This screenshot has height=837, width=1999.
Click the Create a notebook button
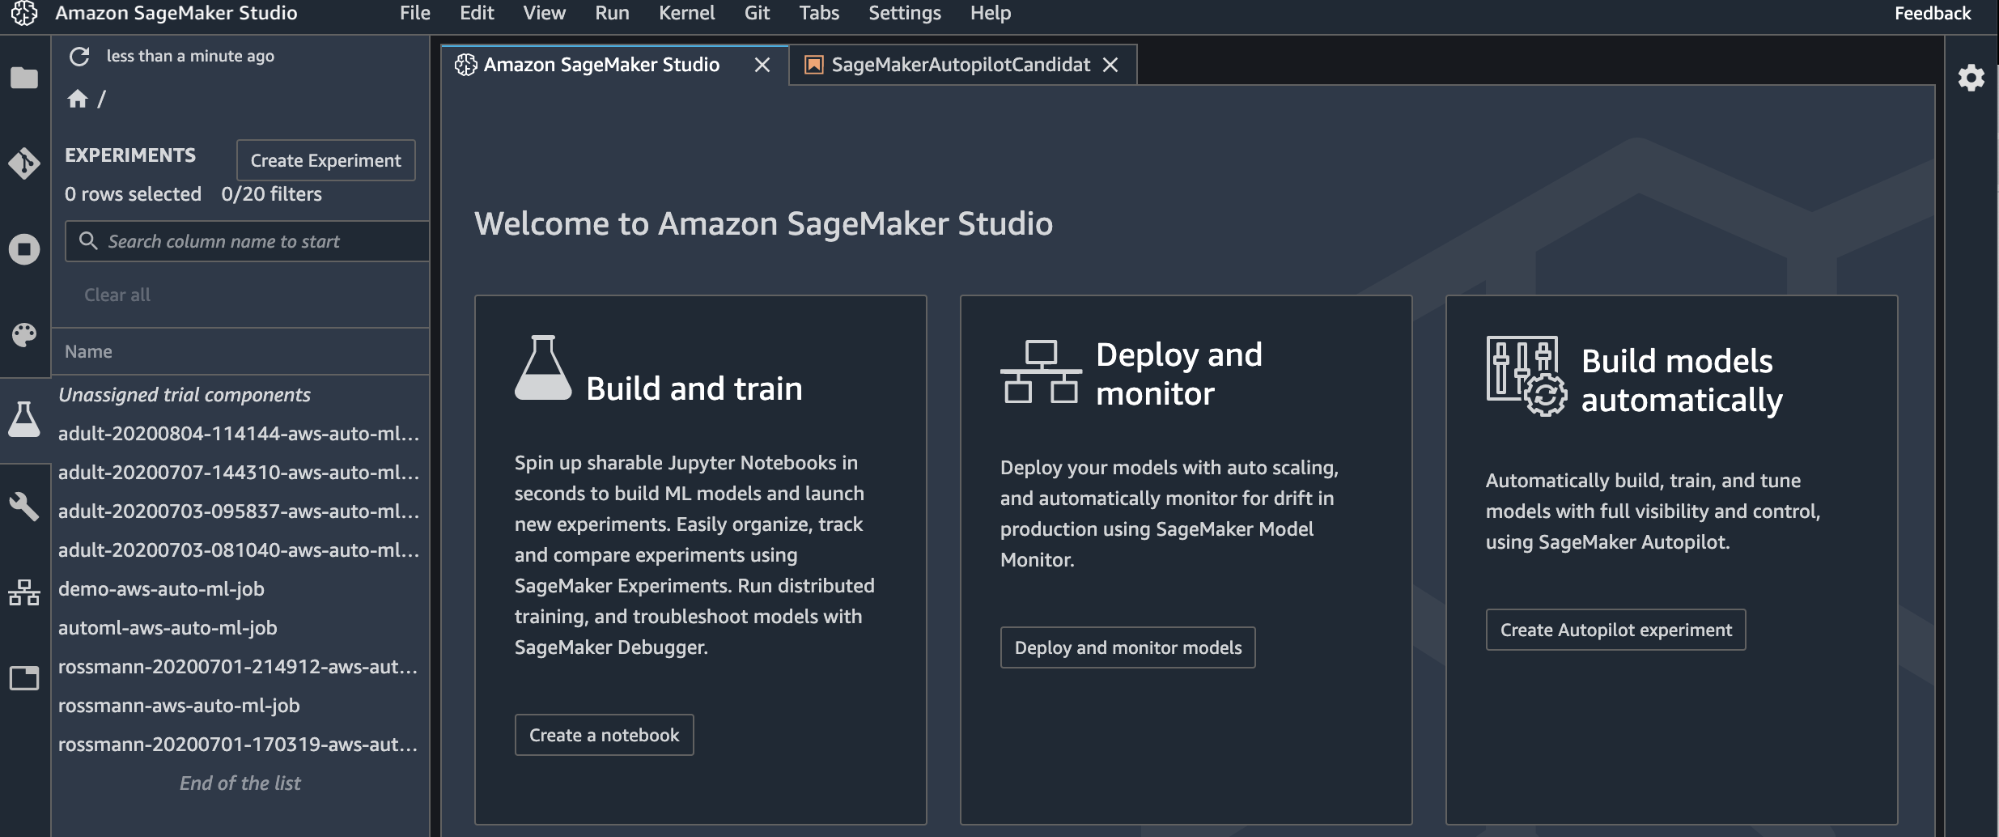click(604, 735)
